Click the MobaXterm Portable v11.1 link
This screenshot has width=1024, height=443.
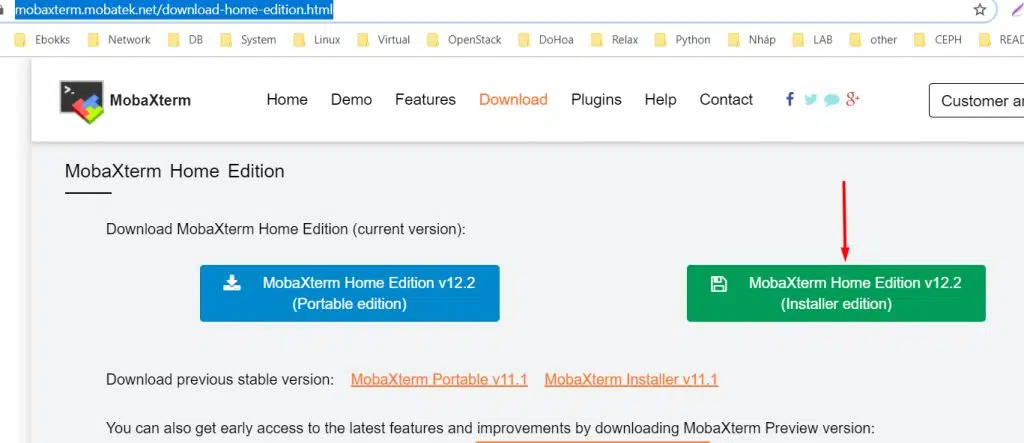click(x=439, y=380)
